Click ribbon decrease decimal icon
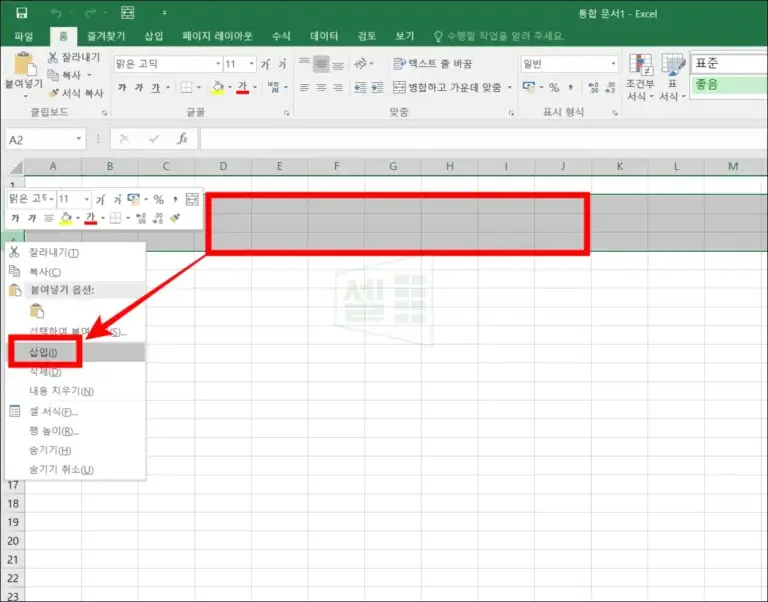The height and width of the screenshot is (602, 768). [x=610, y=87]
